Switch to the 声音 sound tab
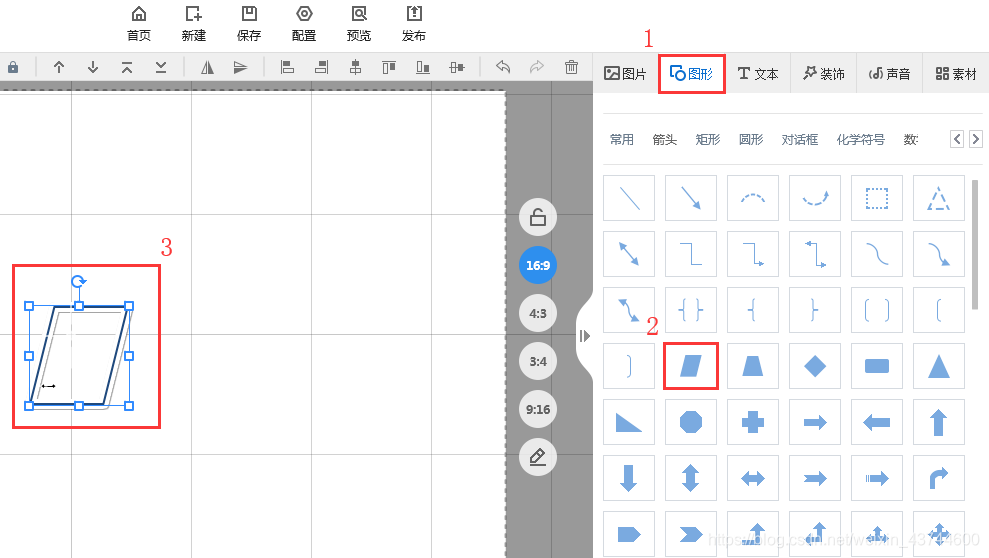The image size is (989, 558). (889, 74)
